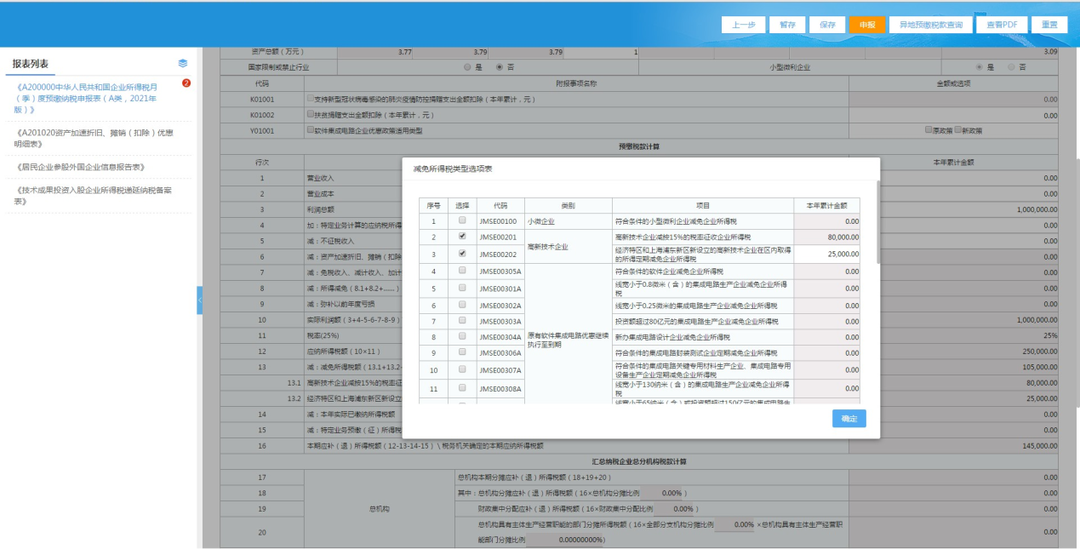
Task: Tick the checkbox for code JMSE00305A
Action: pyautogui.click(x=462, y=271)
